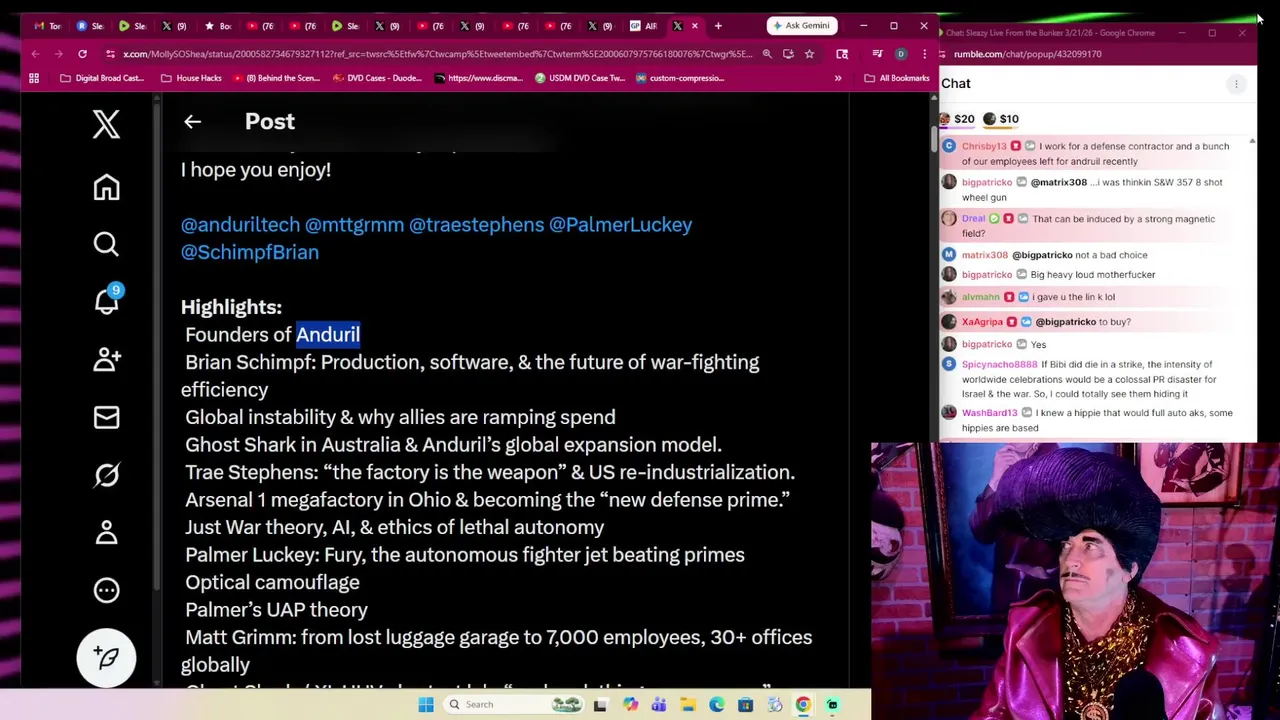This screenshot has height=720, width=1280.
Task: Open the @PalmerLuckey mention
Action: (620, 225)
